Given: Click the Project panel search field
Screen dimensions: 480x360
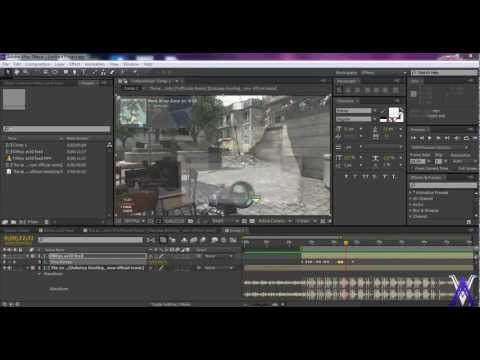Looking at the screenshot, I should point(56,129).
